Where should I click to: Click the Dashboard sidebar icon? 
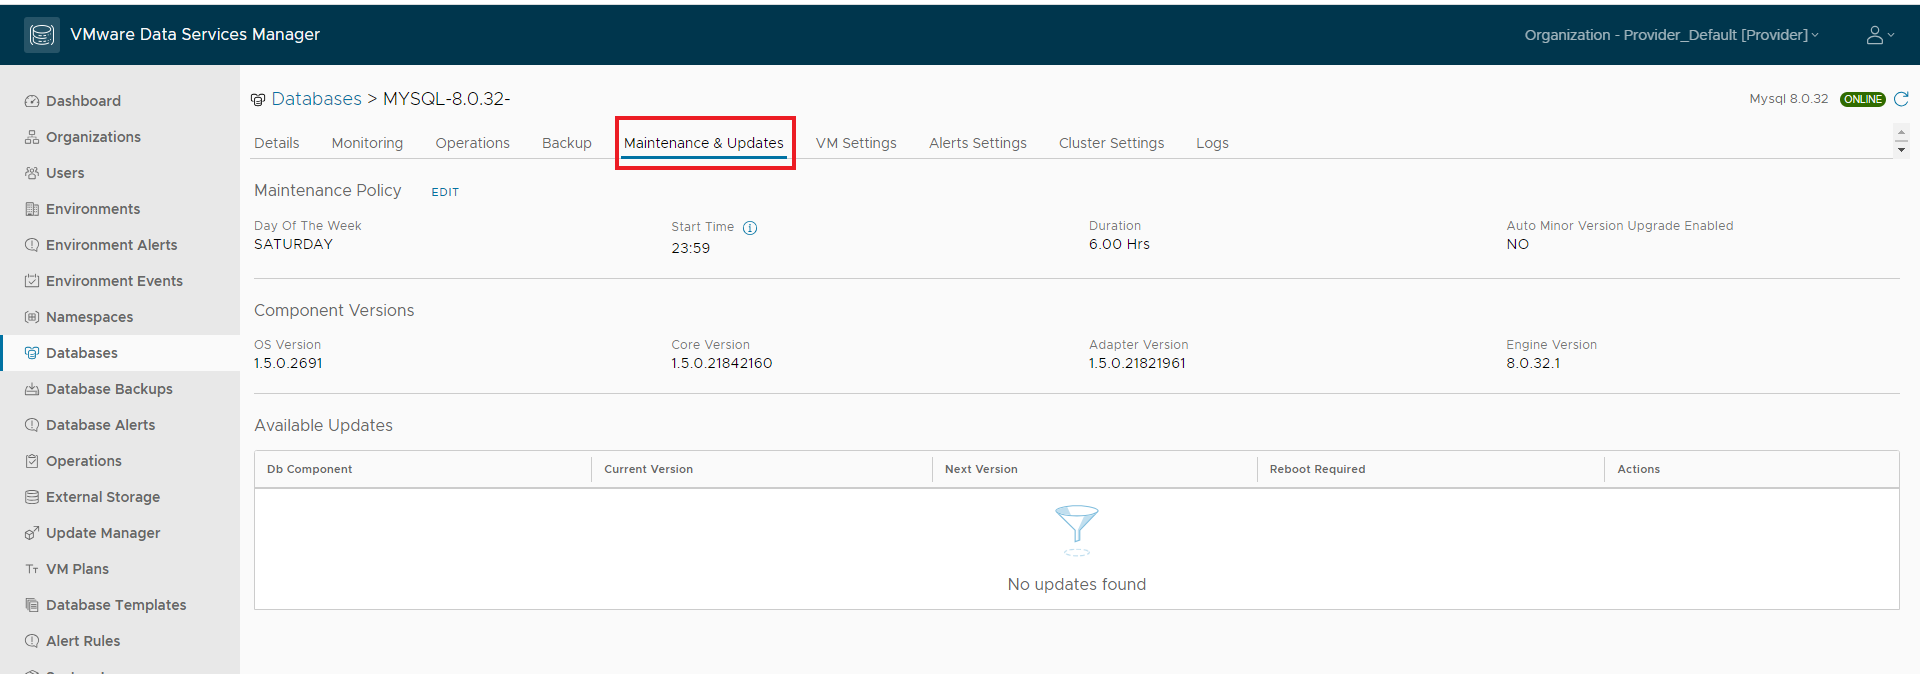pos(32,101)
